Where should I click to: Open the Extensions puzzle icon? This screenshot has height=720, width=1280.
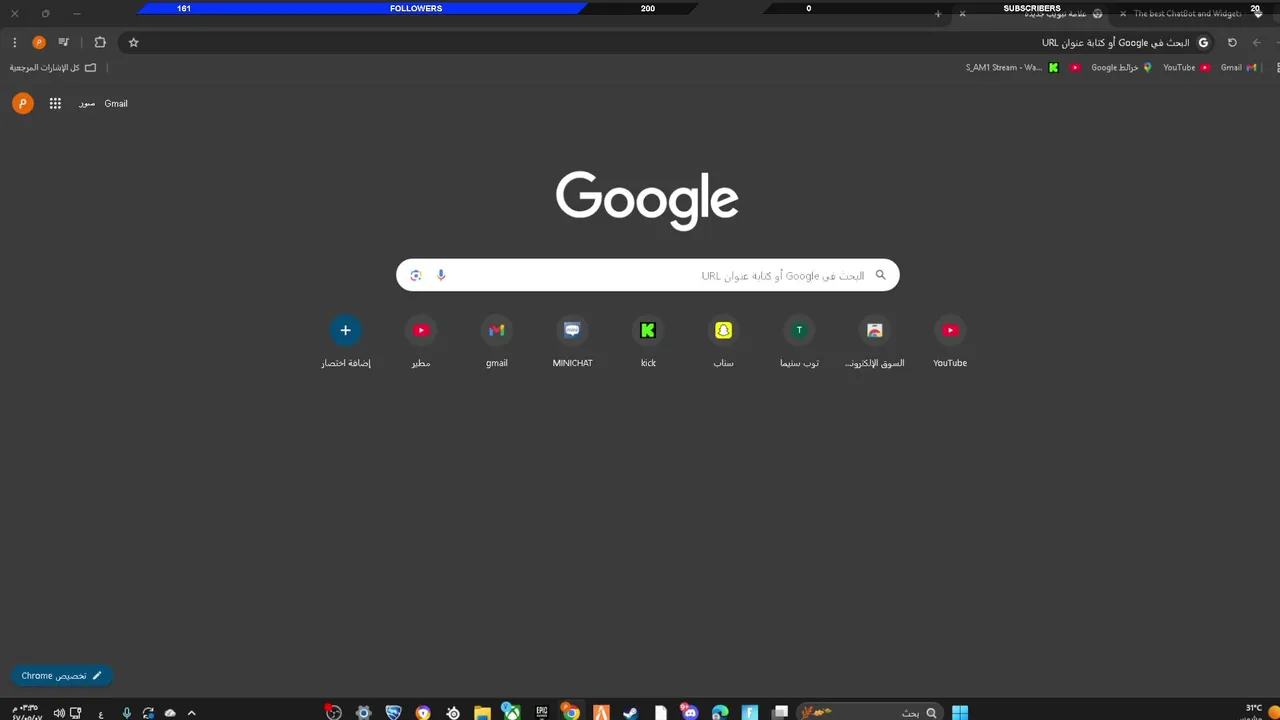(x=100, y=43)
